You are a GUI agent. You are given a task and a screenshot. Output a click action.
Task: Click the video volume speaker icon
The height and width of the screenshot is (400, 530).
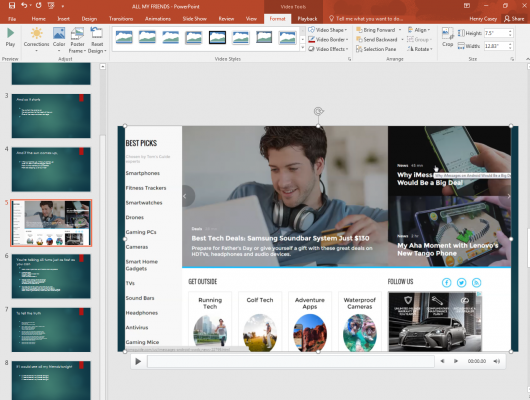497,361
